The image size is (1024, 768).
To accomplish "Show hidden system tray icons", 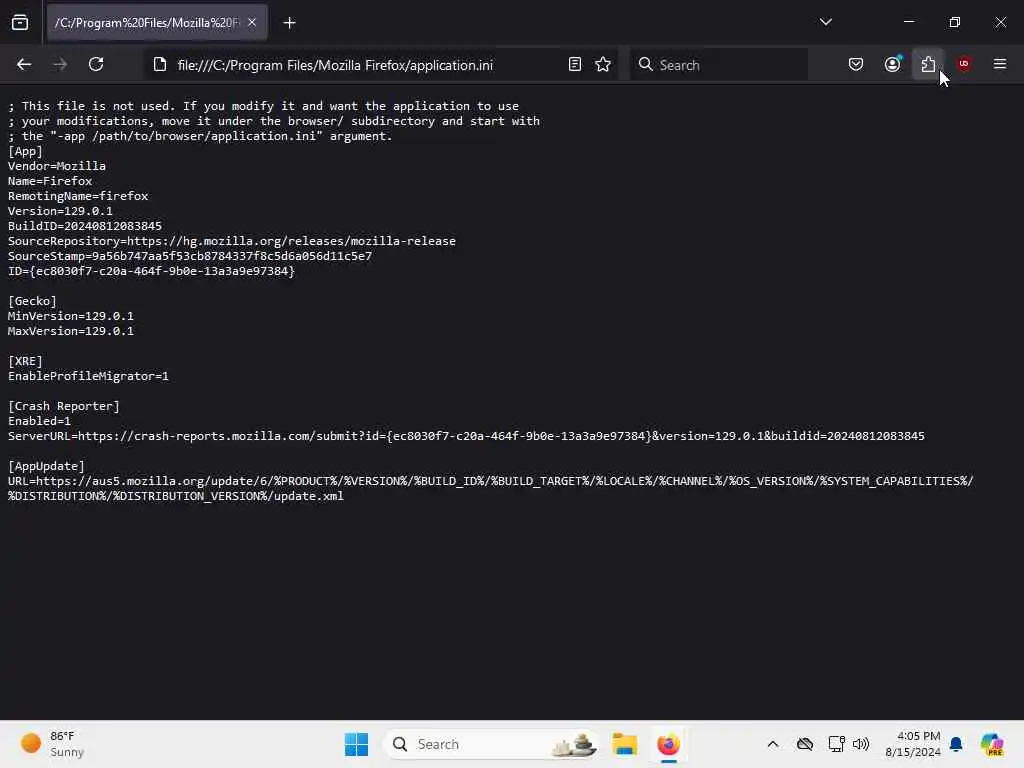I will click(x=773, y=744).
